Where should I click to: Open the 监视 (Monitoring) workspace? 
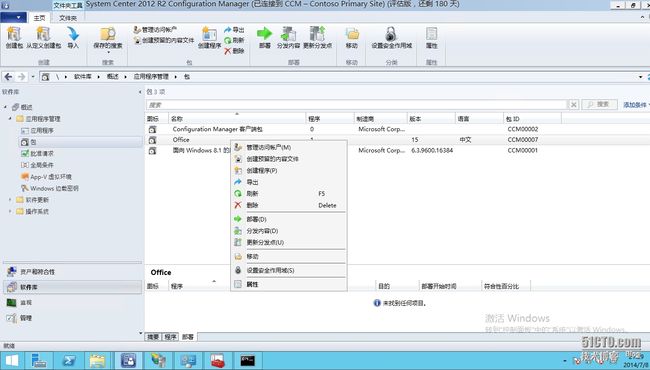click(x=73, y=303)
